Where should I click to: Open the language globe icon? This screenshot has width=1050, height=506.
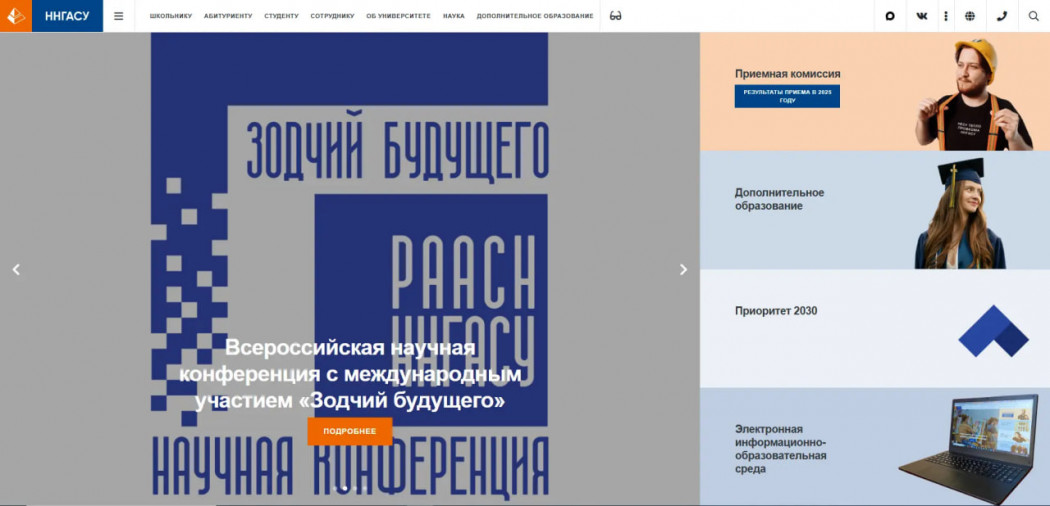point(970,16)
